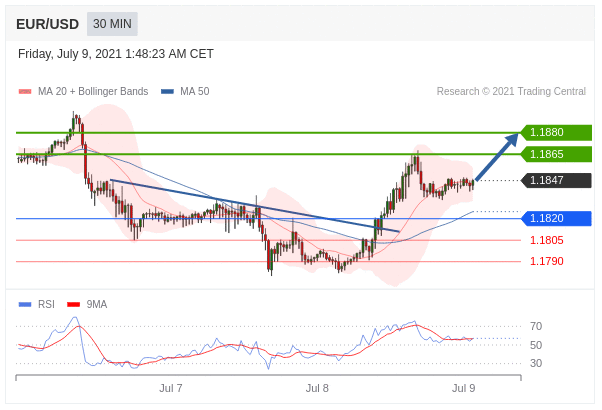Click the 9MA legend red marker
The width and height of the screenshot is (602, 410).
(73, 305)
